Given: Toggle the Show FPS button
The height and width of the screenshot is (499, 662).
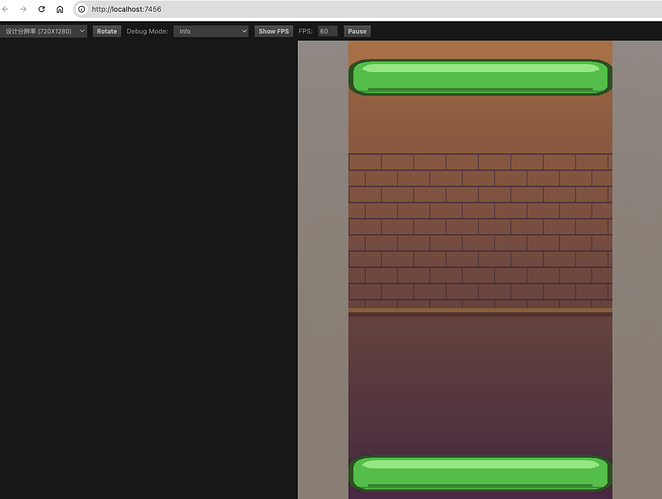Looking at the screenshot, I should 274,31.
